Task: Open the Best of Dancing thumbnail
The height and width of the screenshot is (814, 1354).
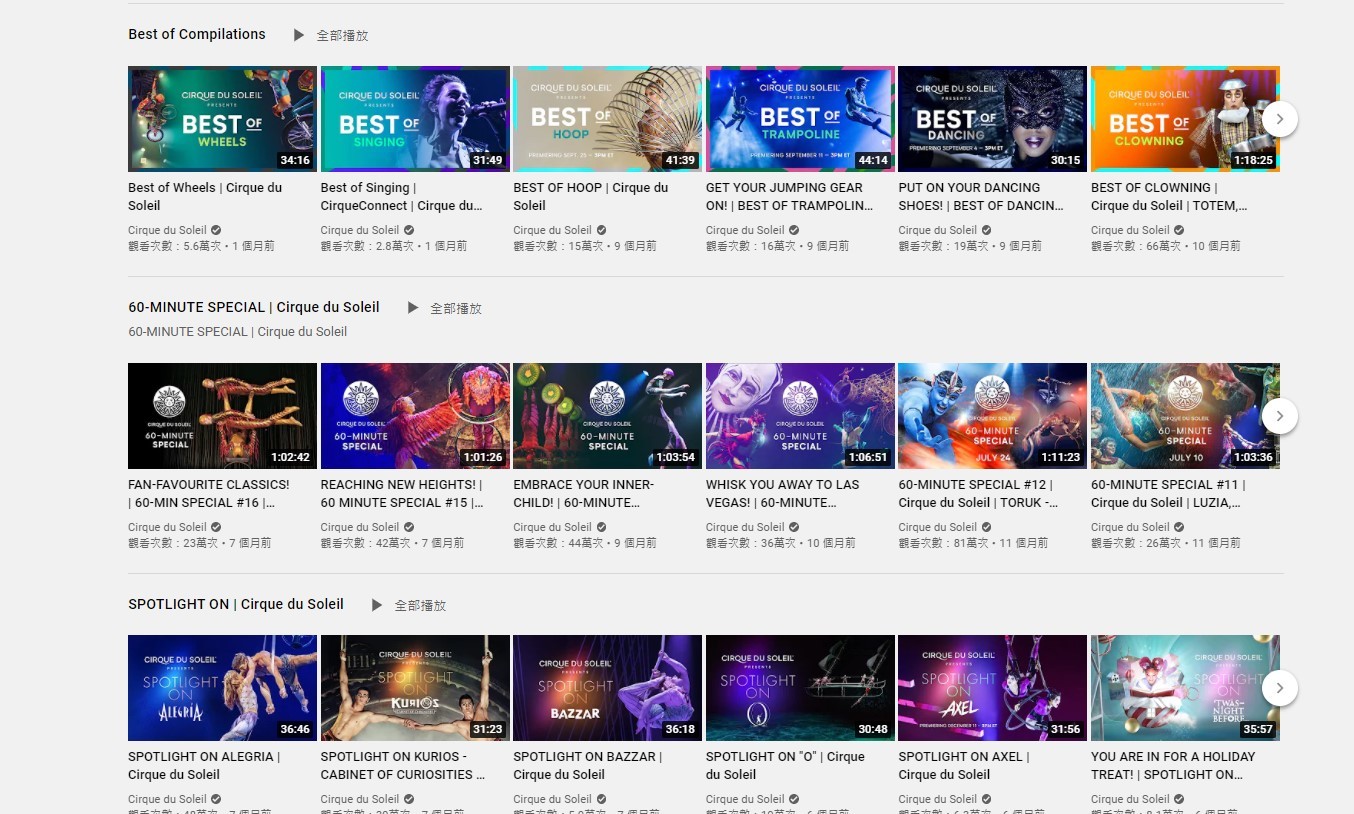Action: tap(992, 119)
